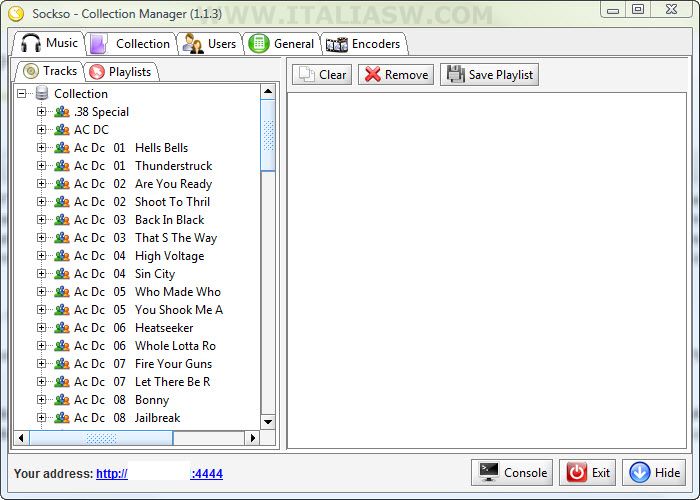Click artist icon beside Fire Your Guns

pos(62,364)
